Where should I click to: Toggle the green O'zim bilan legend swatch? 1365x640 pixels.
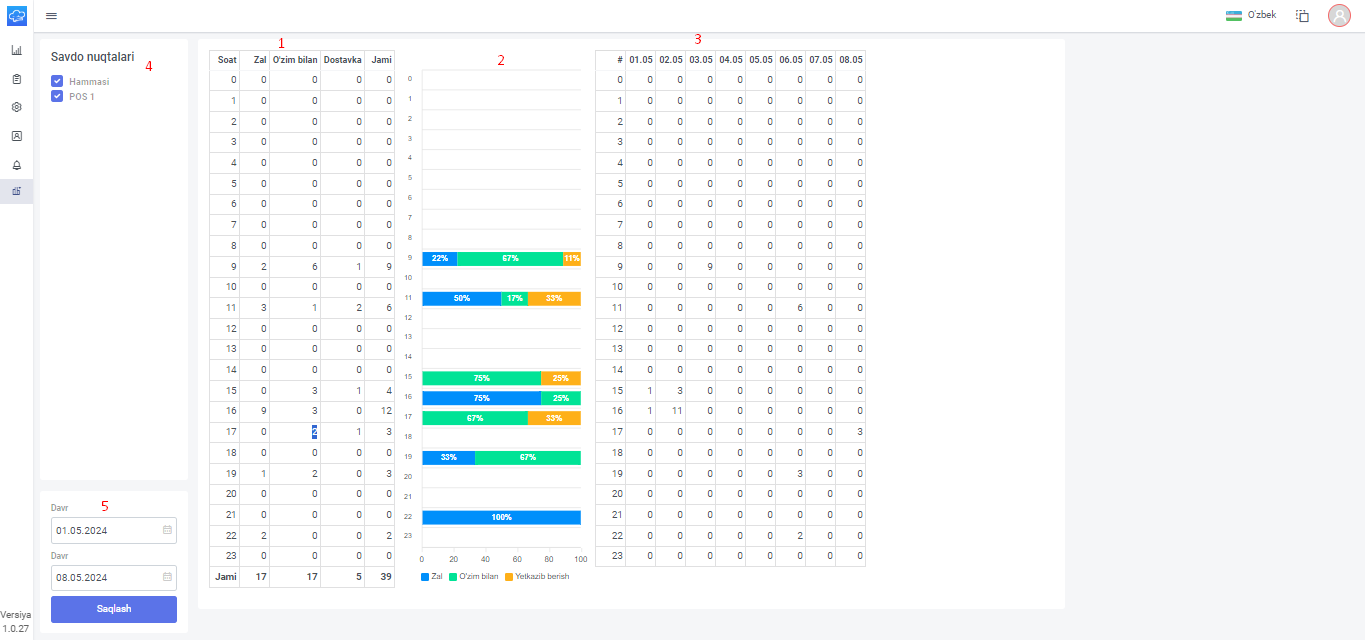pos(453,577)
